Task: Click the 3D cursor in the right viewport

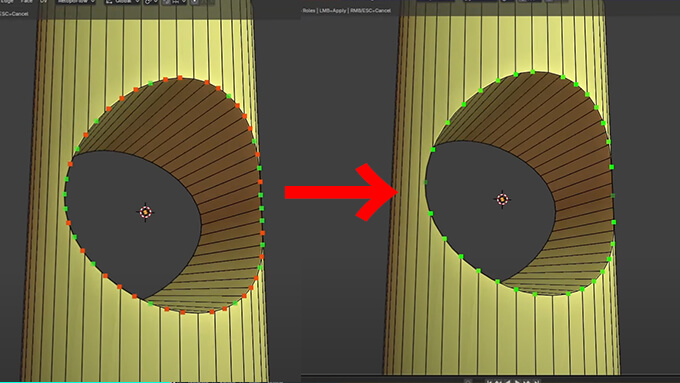Action: tap(502, 199)
